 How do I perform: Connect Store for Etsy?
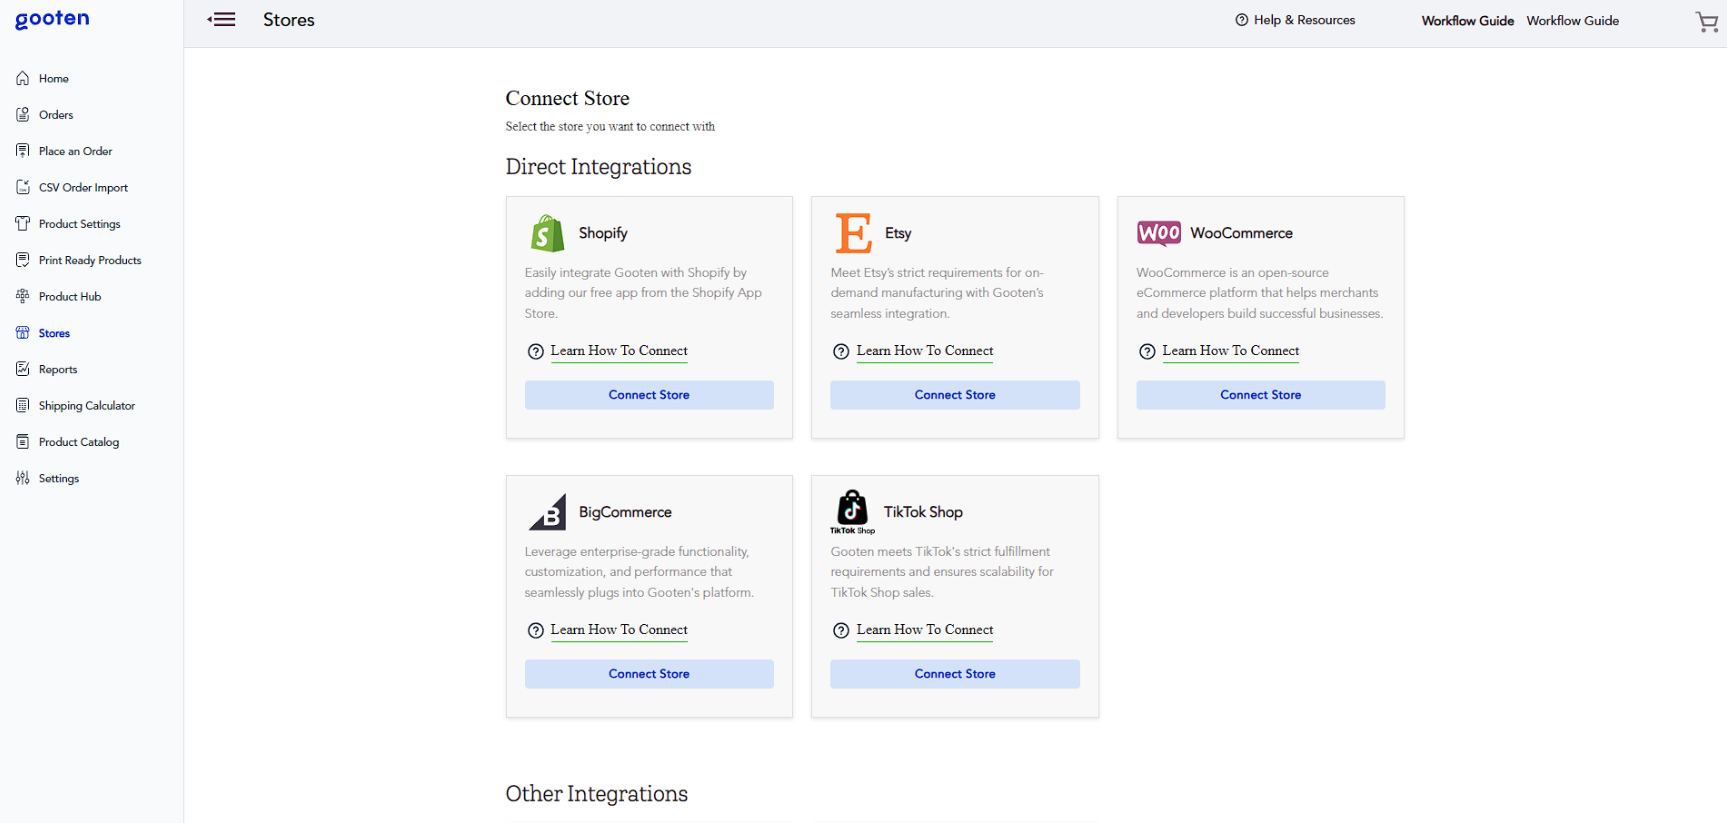pyautogui.click(x=955, y=395)
